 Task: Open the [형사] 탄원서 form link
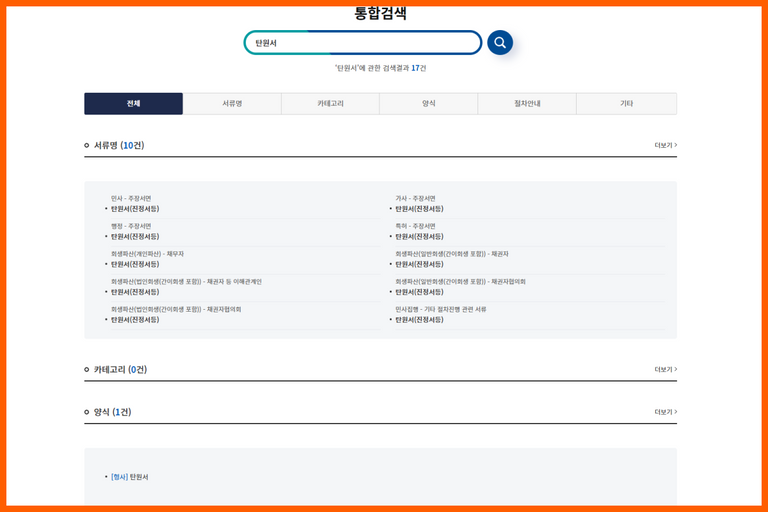click(129, 477)
